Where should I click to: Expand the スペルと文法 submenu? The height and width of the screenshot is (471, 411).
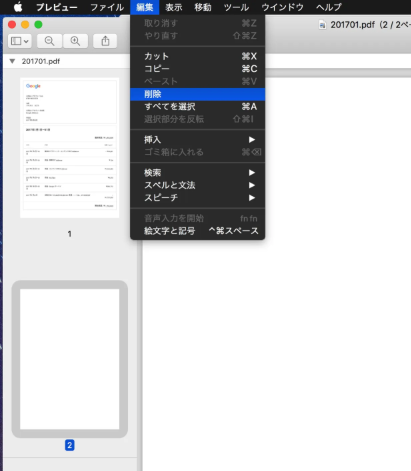198,185
